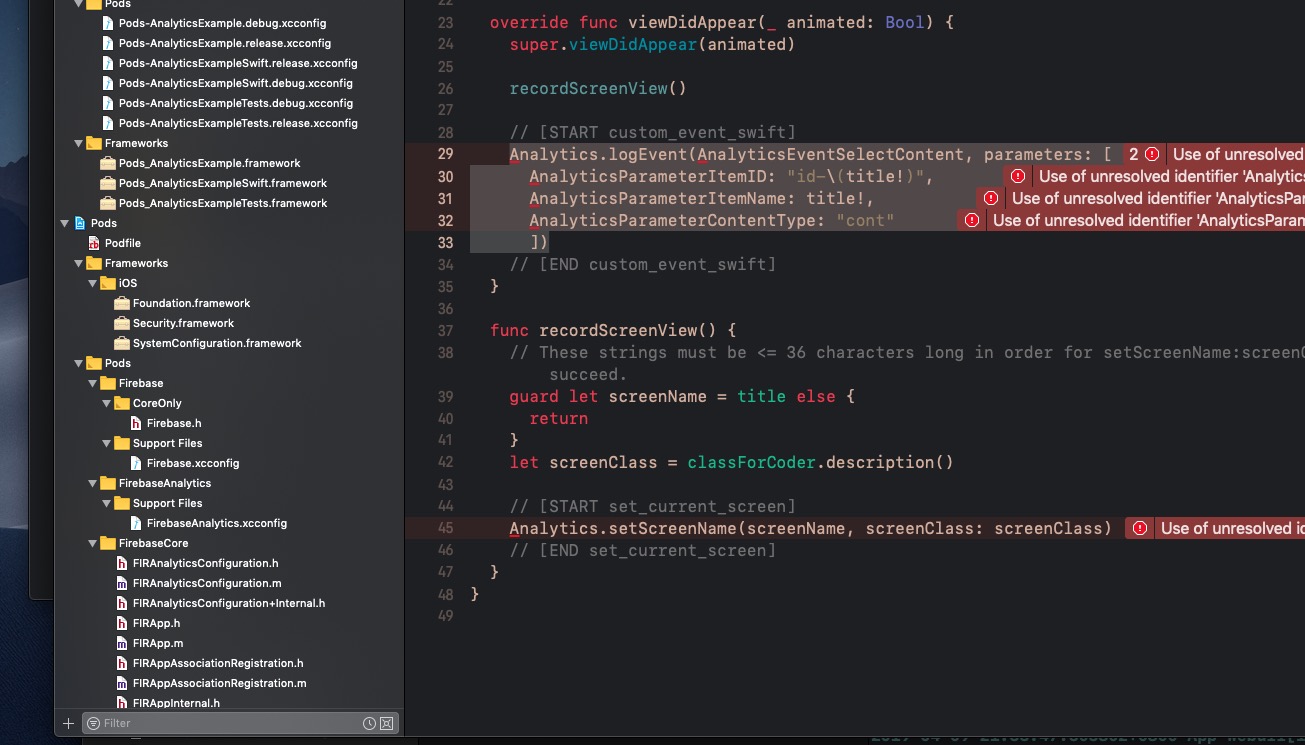This screenshot has height=745, width=1305.
Task: Toggle the recent files clock filter
Action: [368, 723]
